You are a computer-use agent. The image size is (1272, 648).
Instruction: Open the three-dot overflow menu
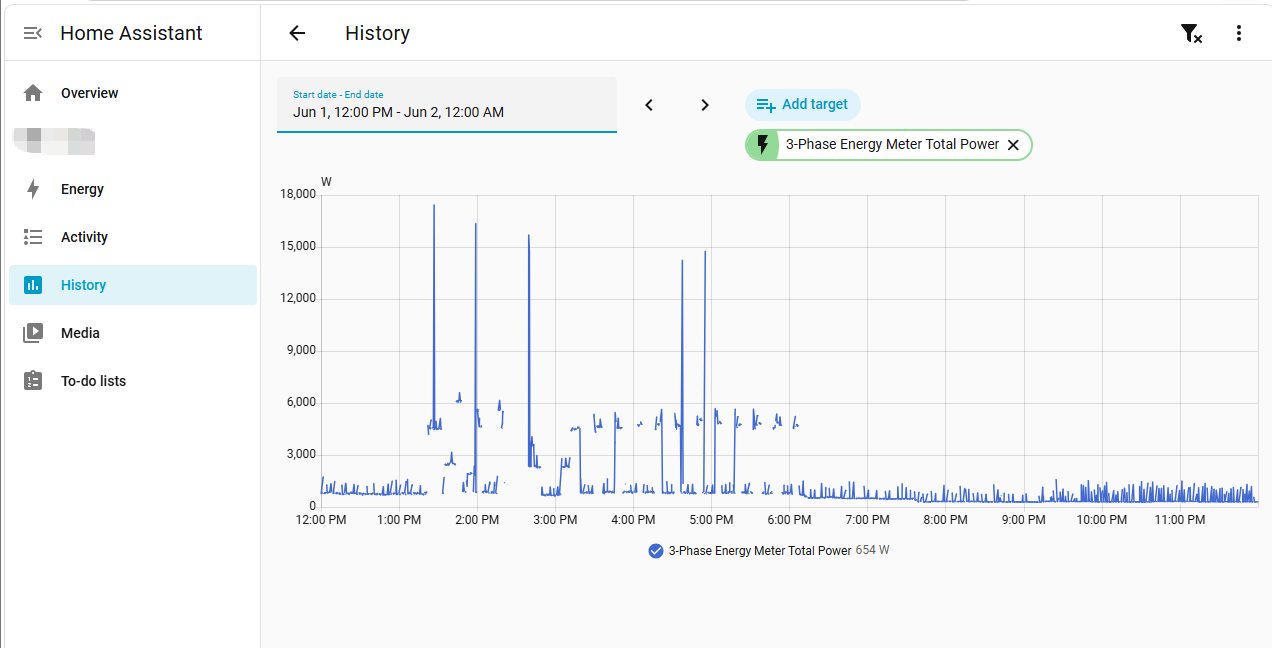pyautogui.click(x=1239, y=33)
